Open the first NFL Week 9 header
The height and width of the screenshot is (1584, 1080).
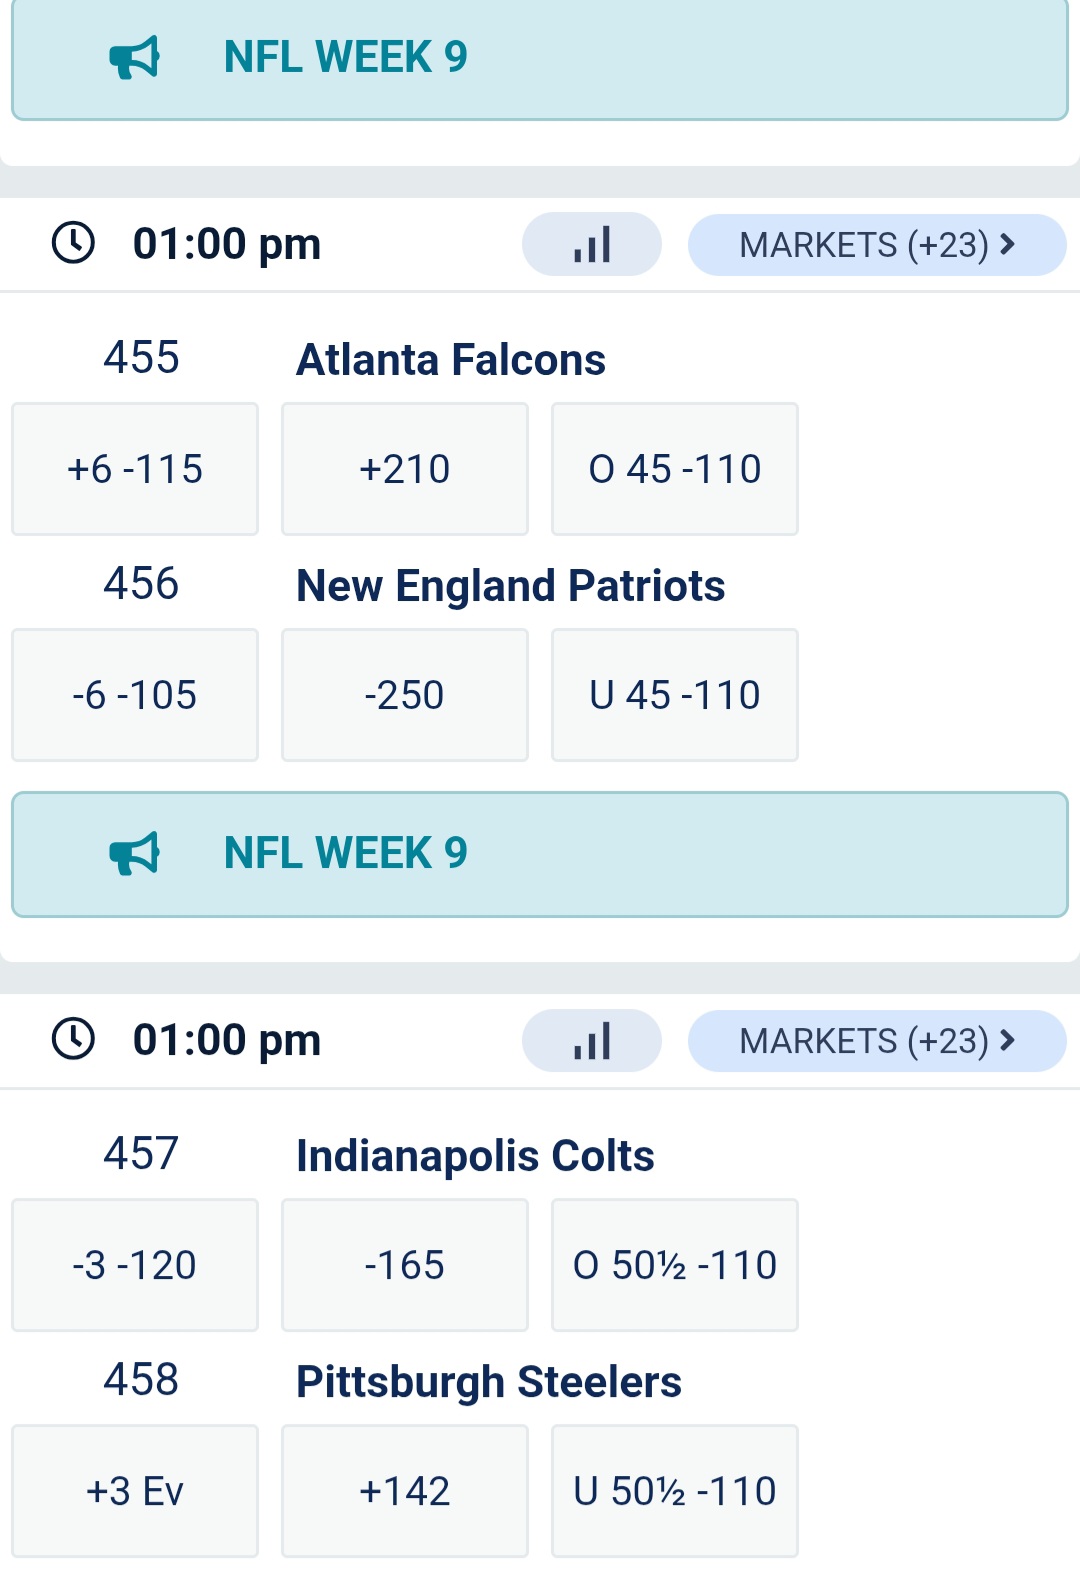[540, 60]
